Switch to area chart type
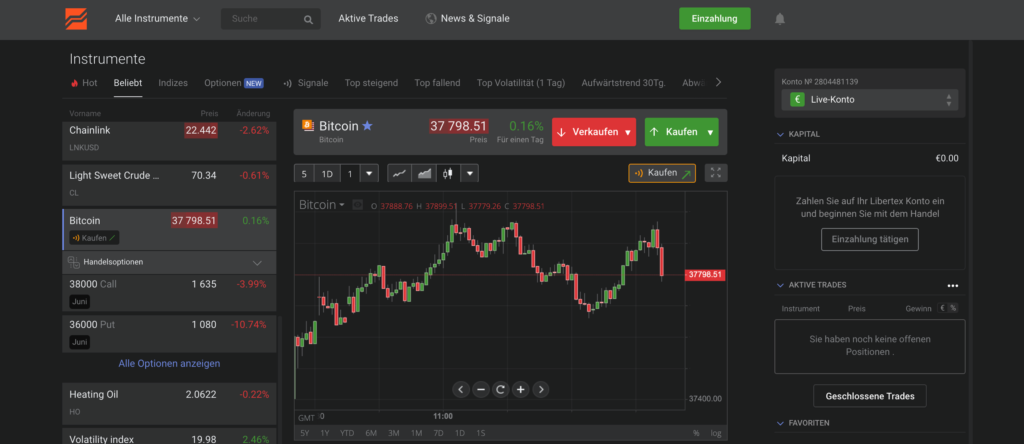Viewport: 1024px width, 444px height. click(424, 174)
